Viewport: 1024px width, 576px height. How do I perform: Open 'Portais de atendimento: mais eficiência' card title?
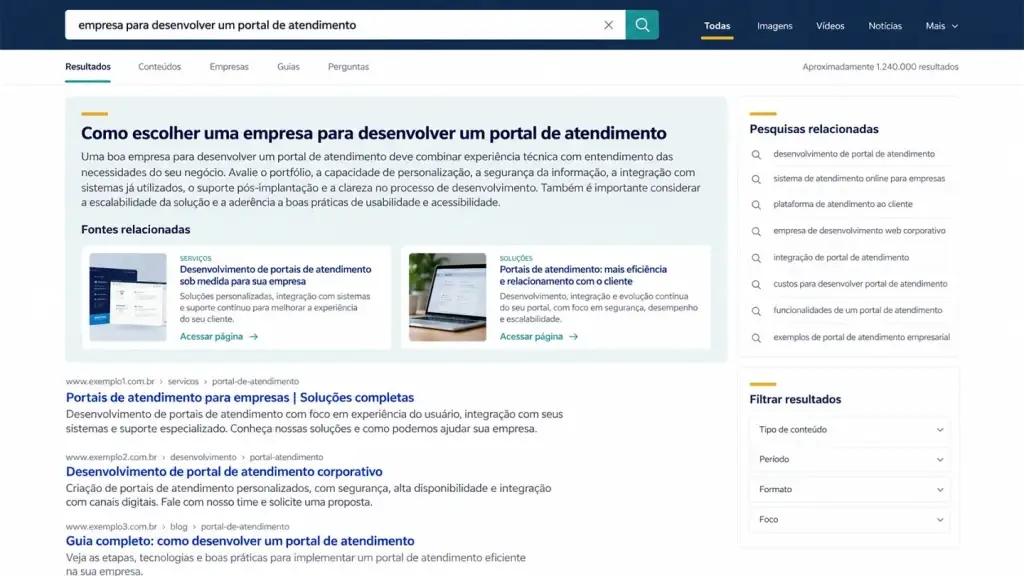(583, 275)
